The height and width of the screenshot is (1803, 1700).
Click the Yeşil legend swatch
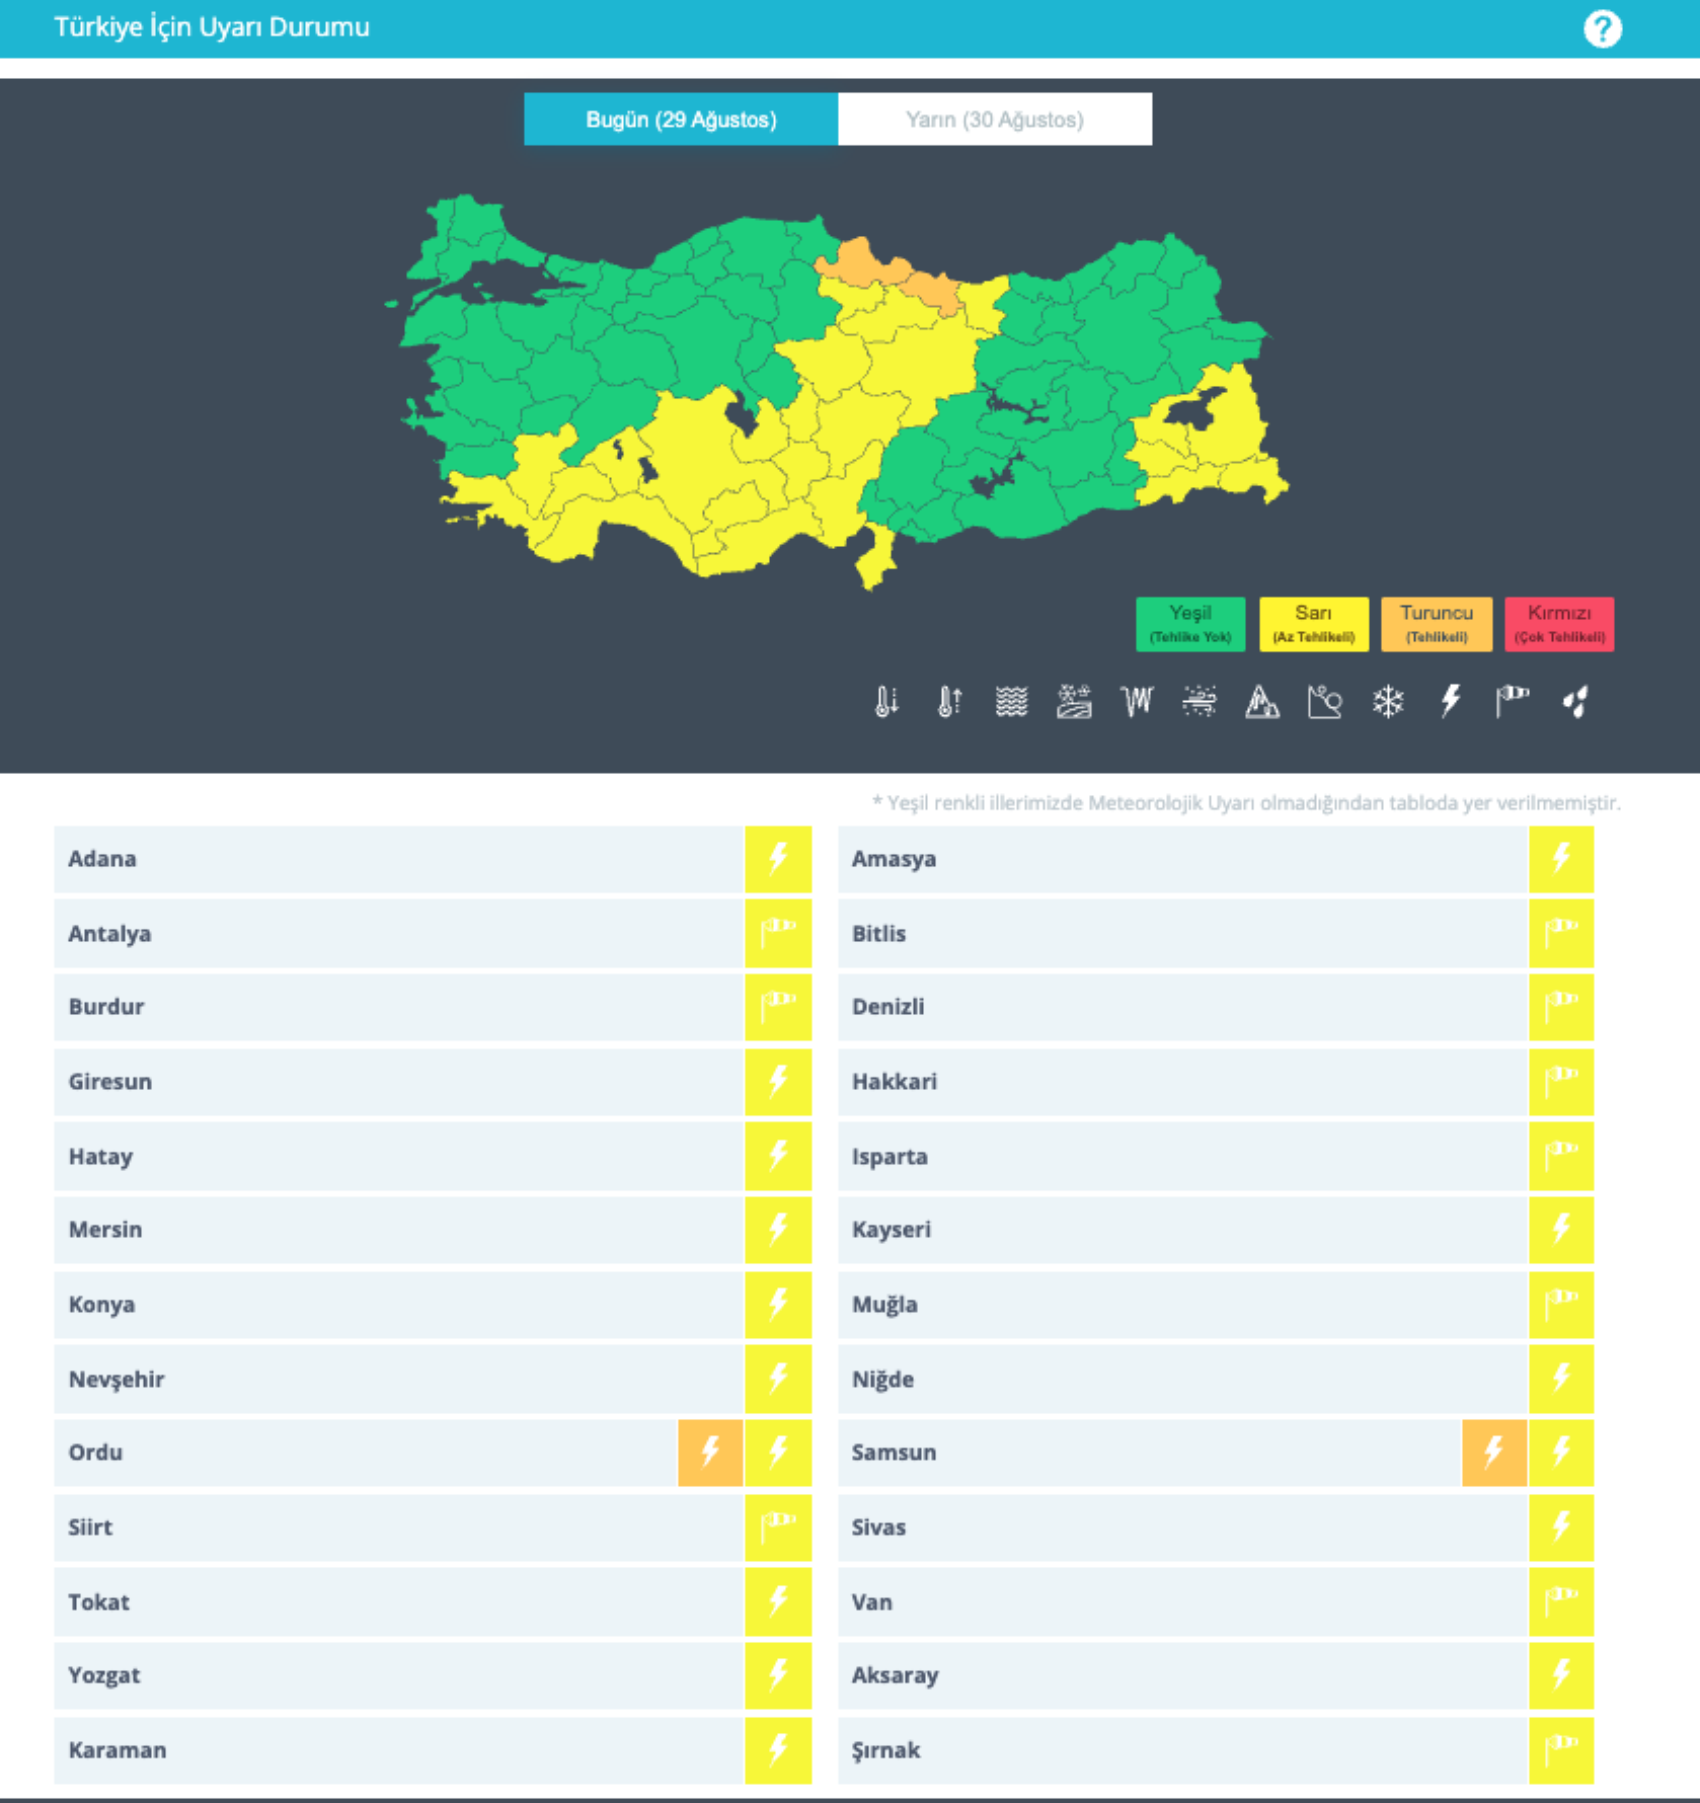tap(1190, 624)
